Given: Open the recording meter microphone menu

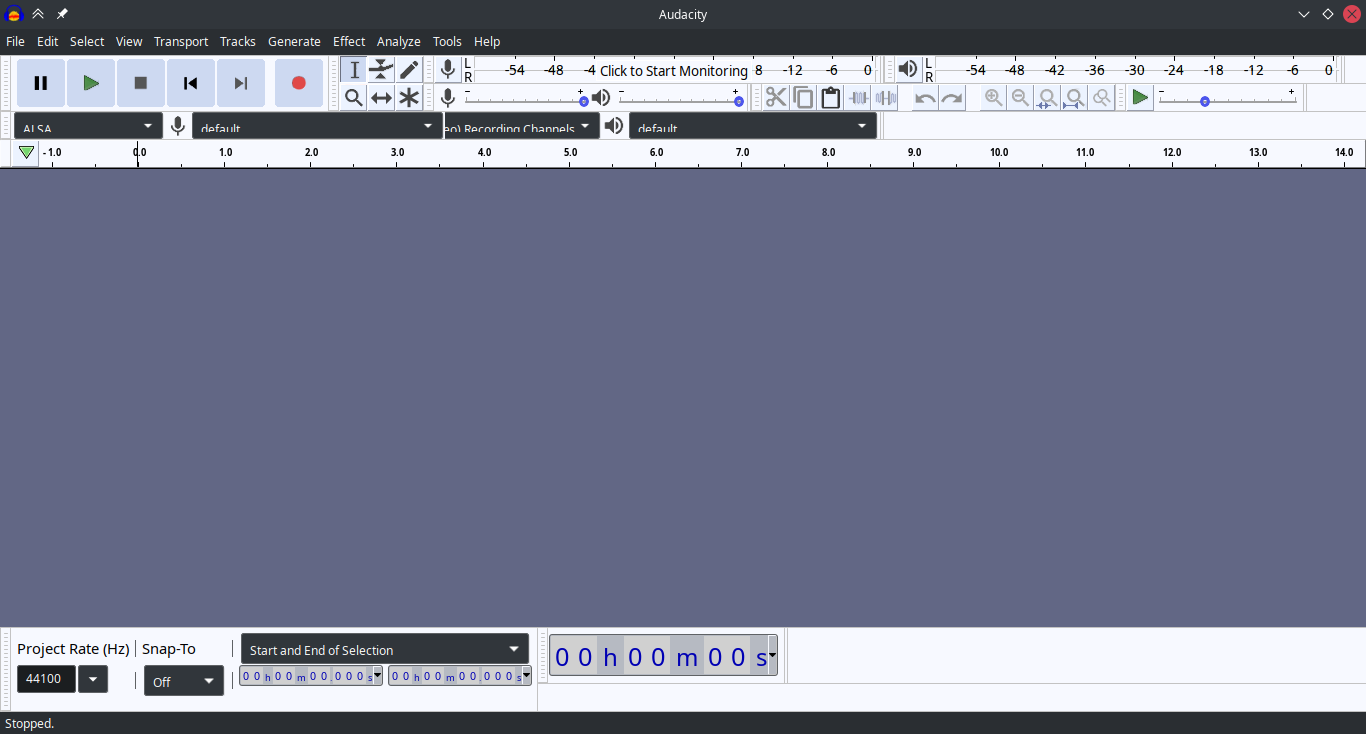Looking at the screenshot, I should click(448, 69).
